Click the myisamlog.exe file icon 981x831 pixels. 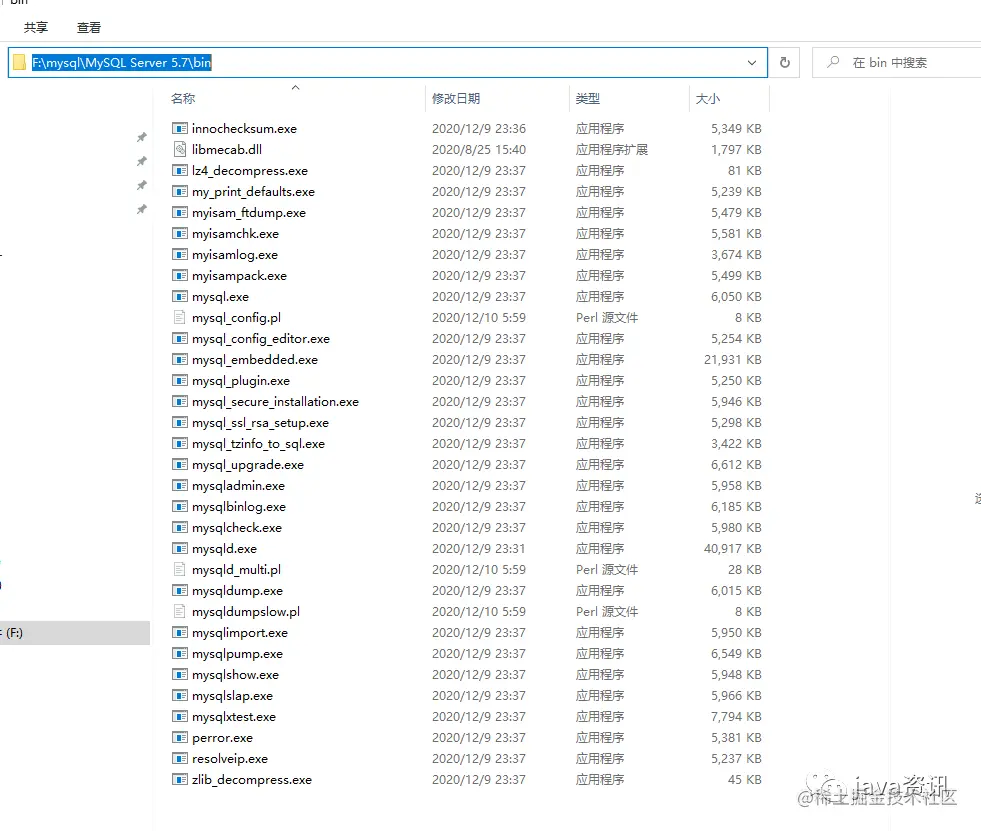(180, 255)
